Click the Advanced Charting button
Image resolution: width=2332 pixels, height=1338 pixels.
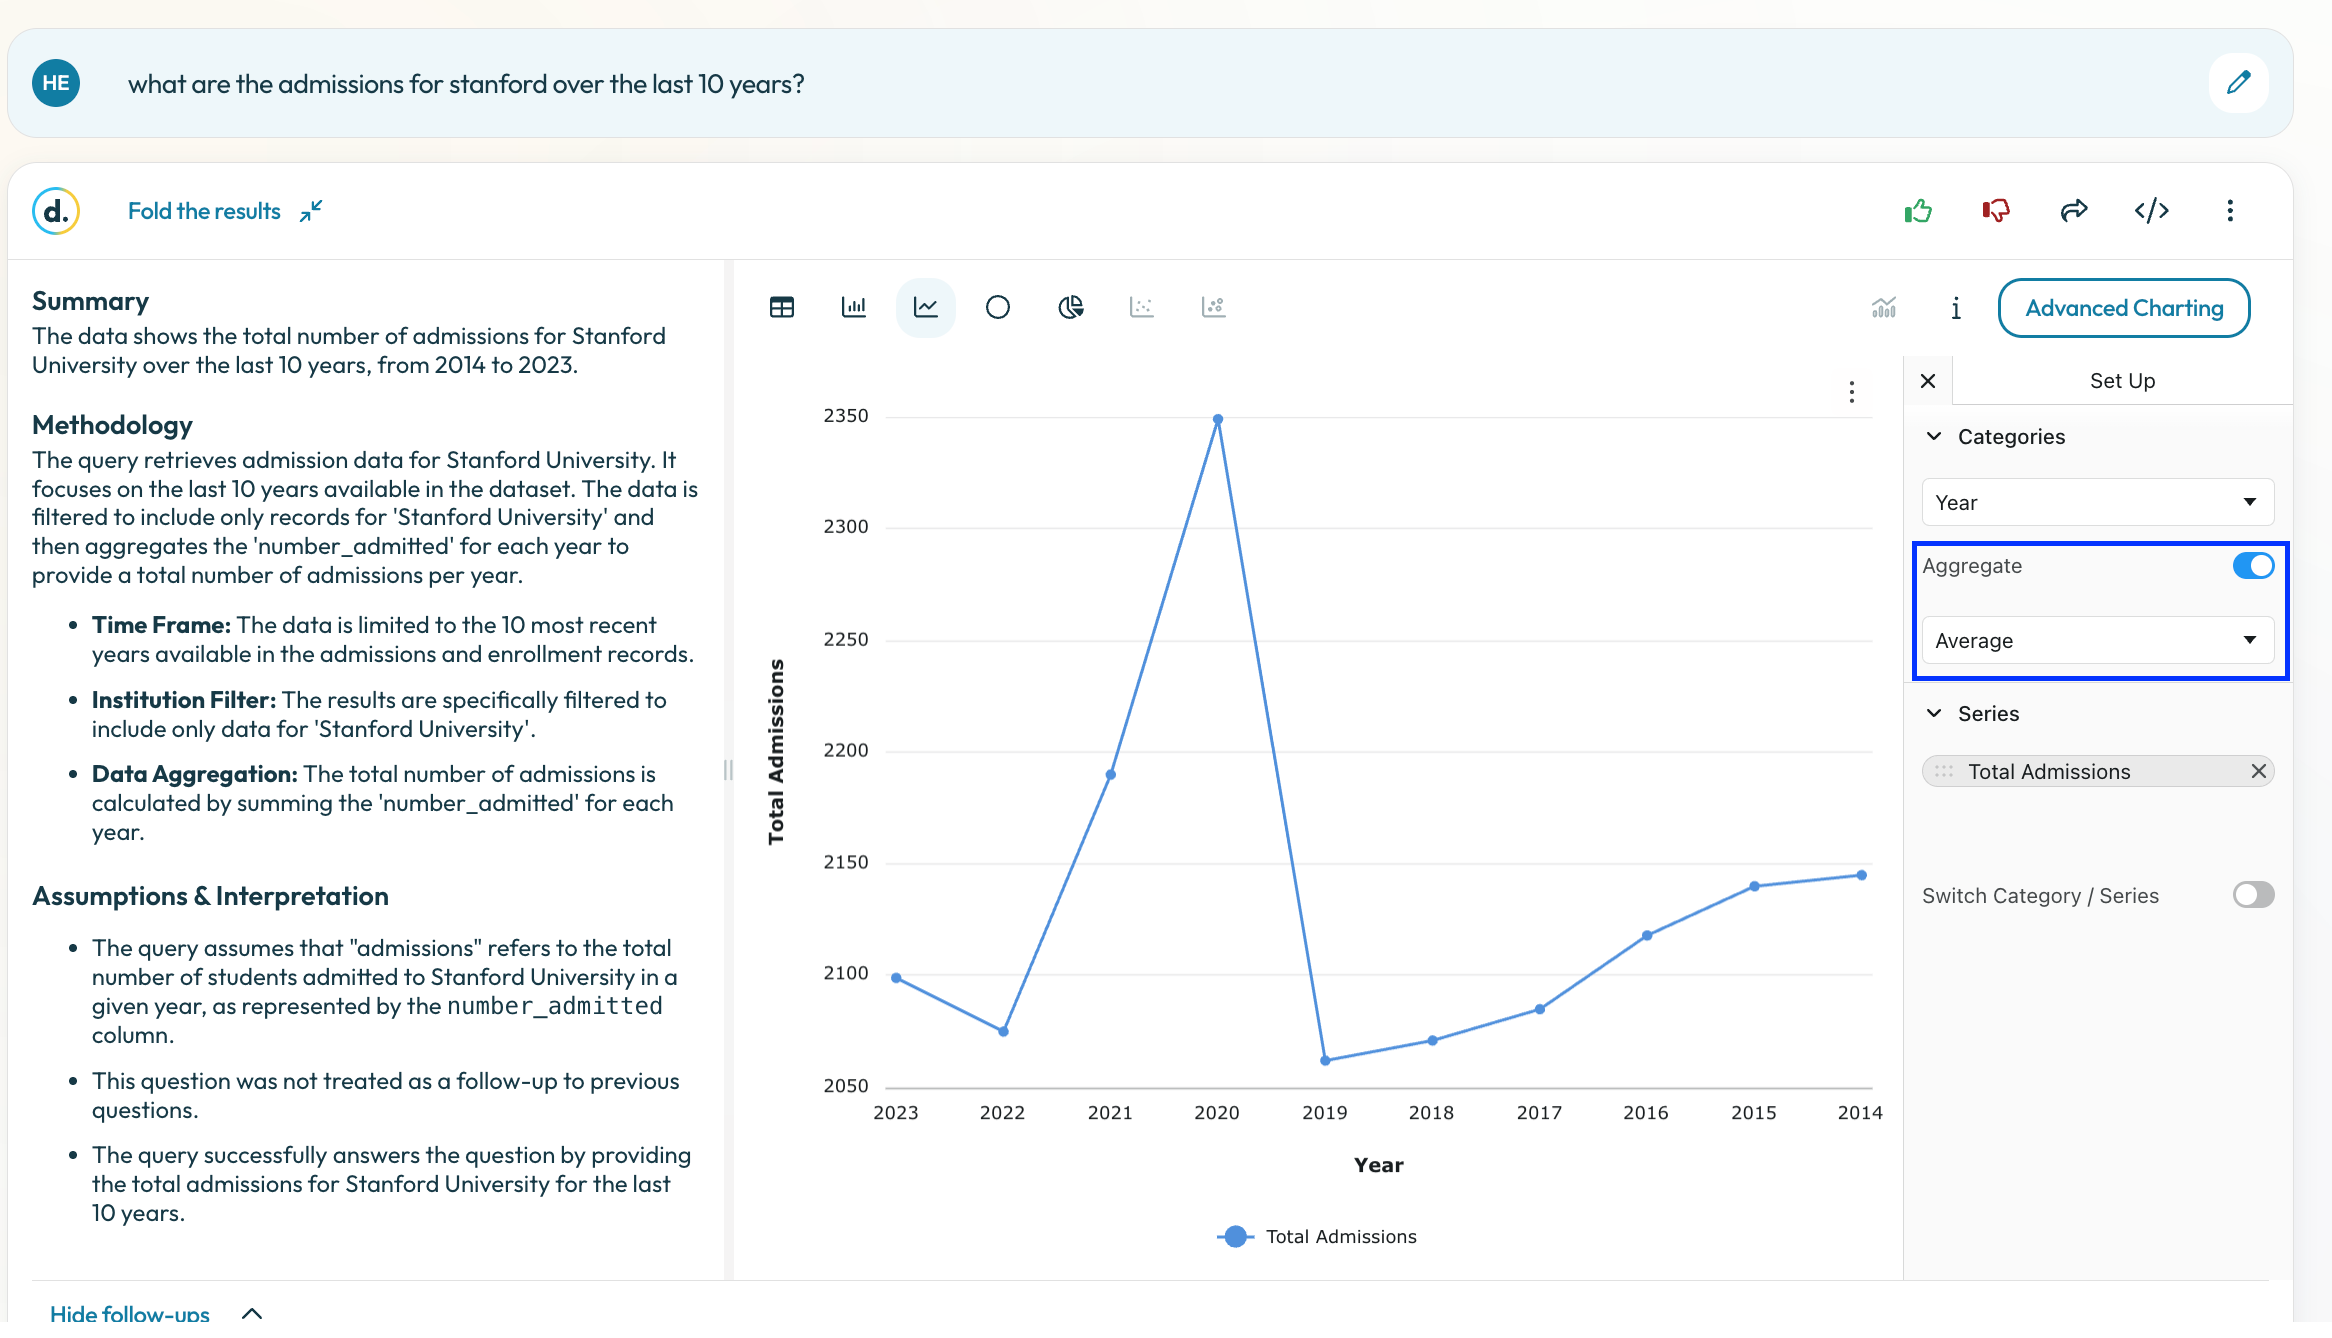2124,308
